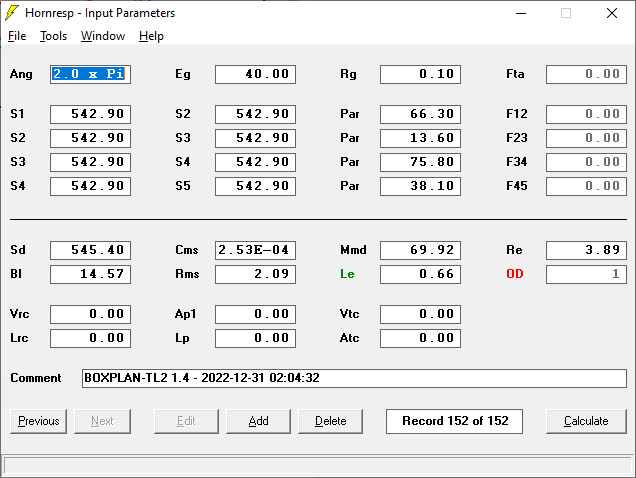Open the Window menu
This screenshot has width=636, height=478.
tap(103, 36)
